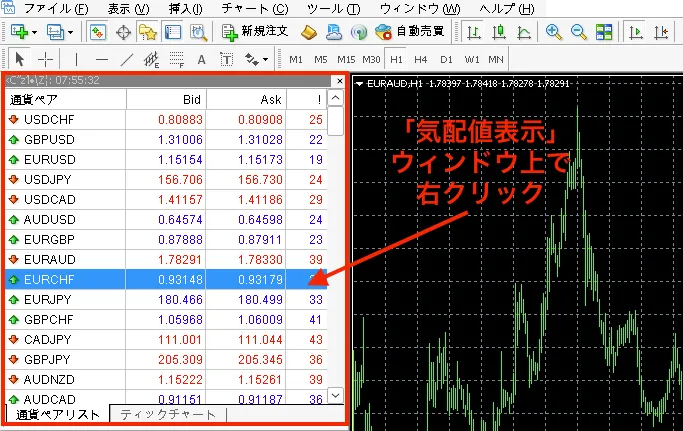Open the 挿入 (I) menu
Image resolution: width=683 pixels, height=431 pixels.
click(185, 8)
